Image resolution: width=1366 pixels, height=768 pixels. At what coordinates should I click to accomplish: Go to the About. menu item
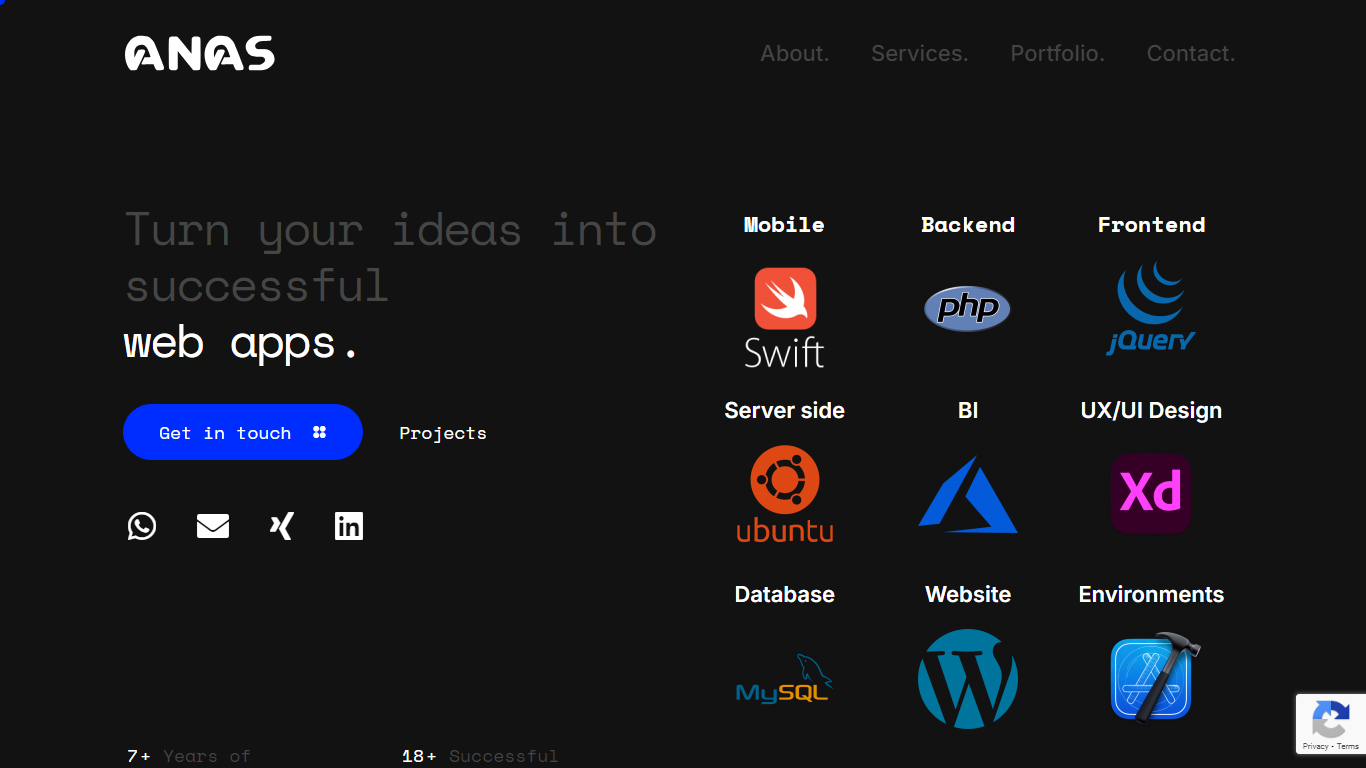795,54
